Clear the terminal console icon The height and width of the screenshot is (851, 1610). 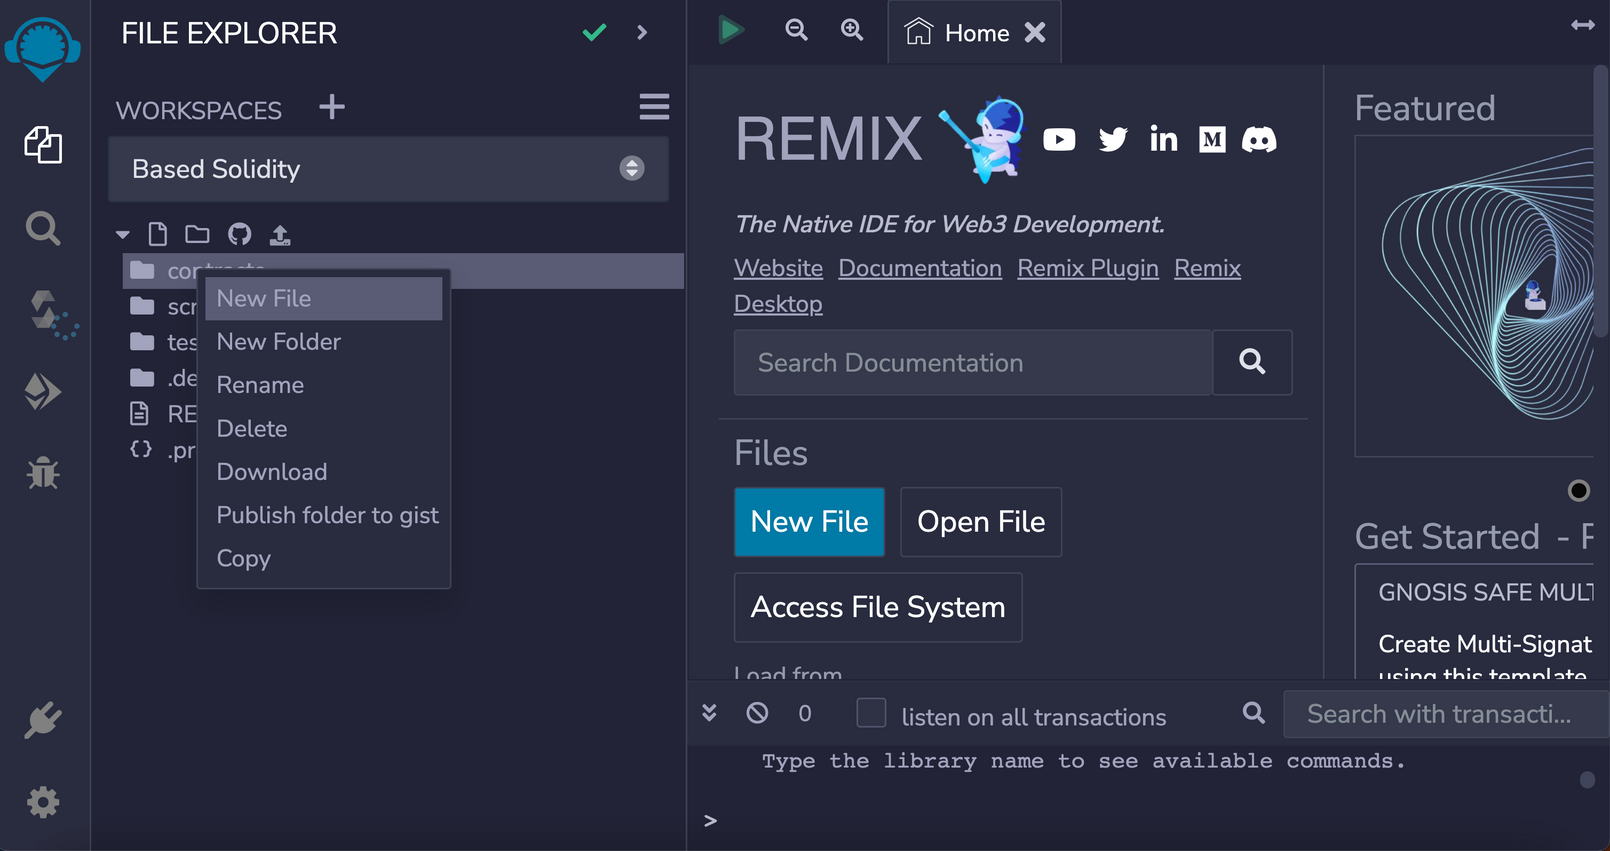(757, 713)
